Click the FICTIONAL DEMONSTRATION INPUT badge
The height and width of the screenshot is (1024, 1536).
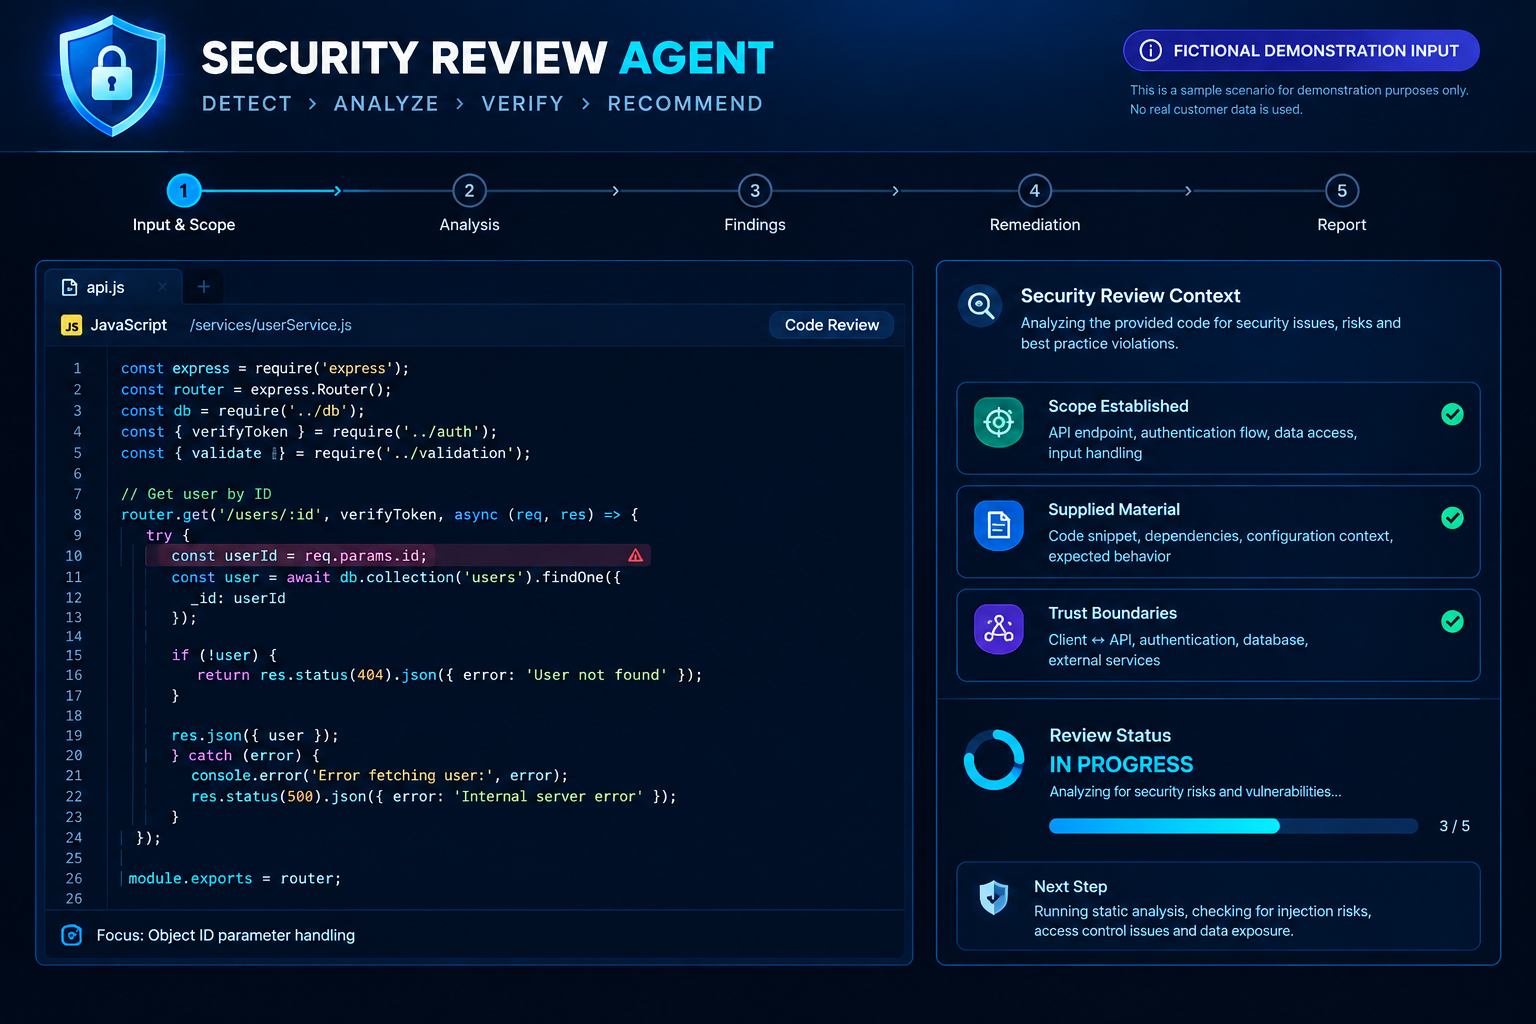(x=1301, y=51)
